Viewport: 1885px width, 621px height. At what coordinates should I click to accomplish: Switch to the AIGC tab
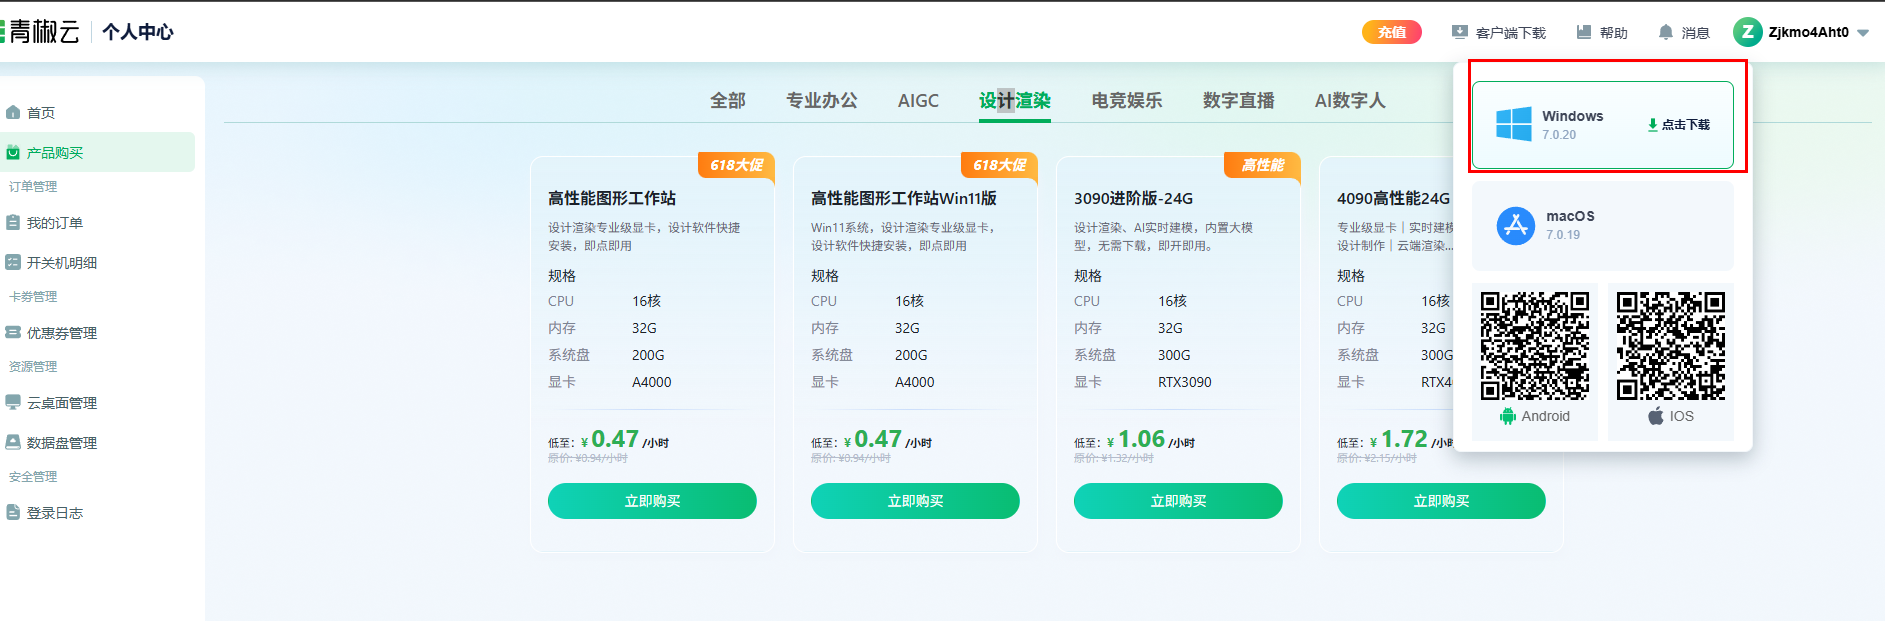(x=918, y=100)
